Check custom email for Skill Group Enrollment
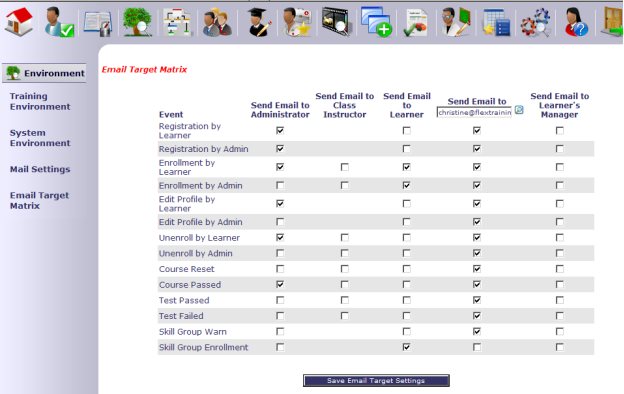624x394 pixels. 477,347
